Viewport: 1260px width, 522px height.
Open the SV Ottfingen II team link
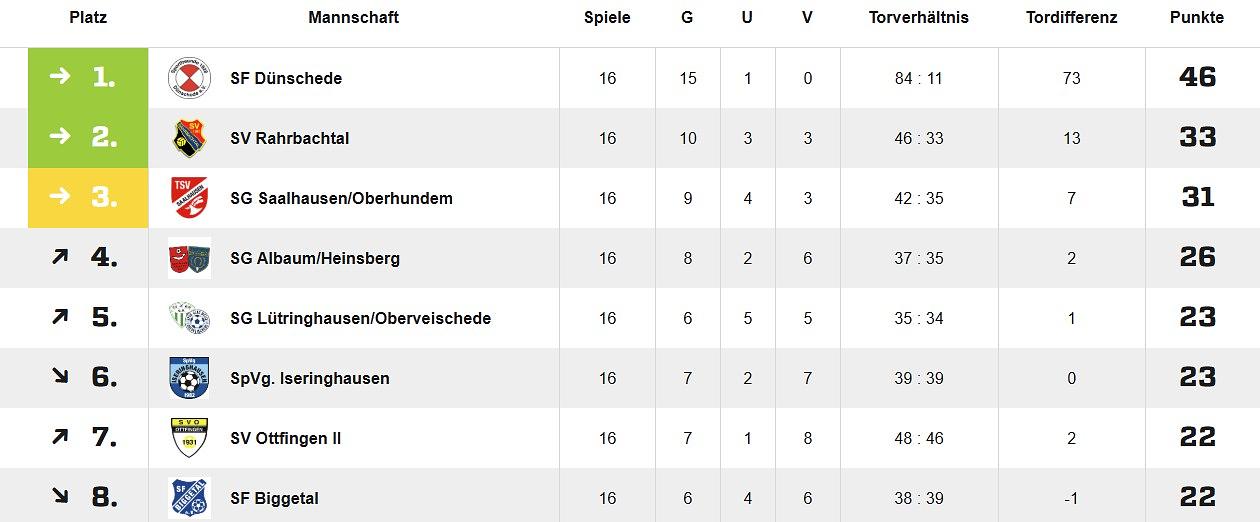[x=285, y=438]
